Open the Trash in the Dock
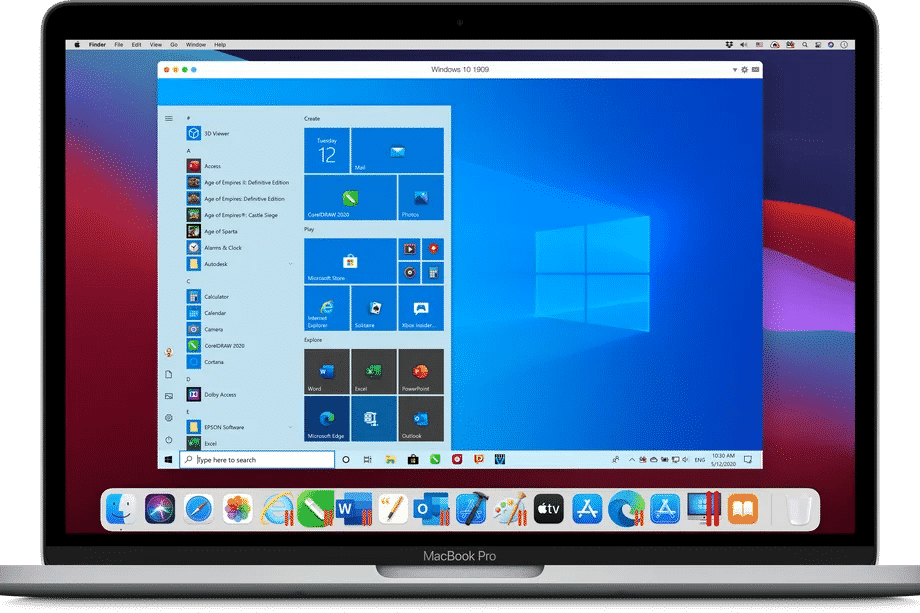920x613 pixels. pos(799,509)
